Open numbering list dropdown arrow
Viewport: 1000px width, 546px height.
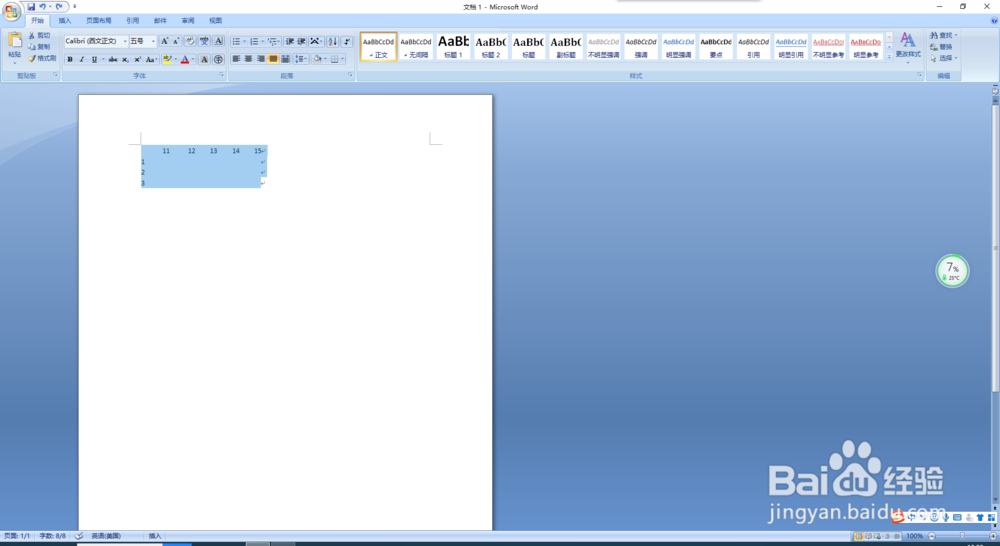tap(263, 41)
